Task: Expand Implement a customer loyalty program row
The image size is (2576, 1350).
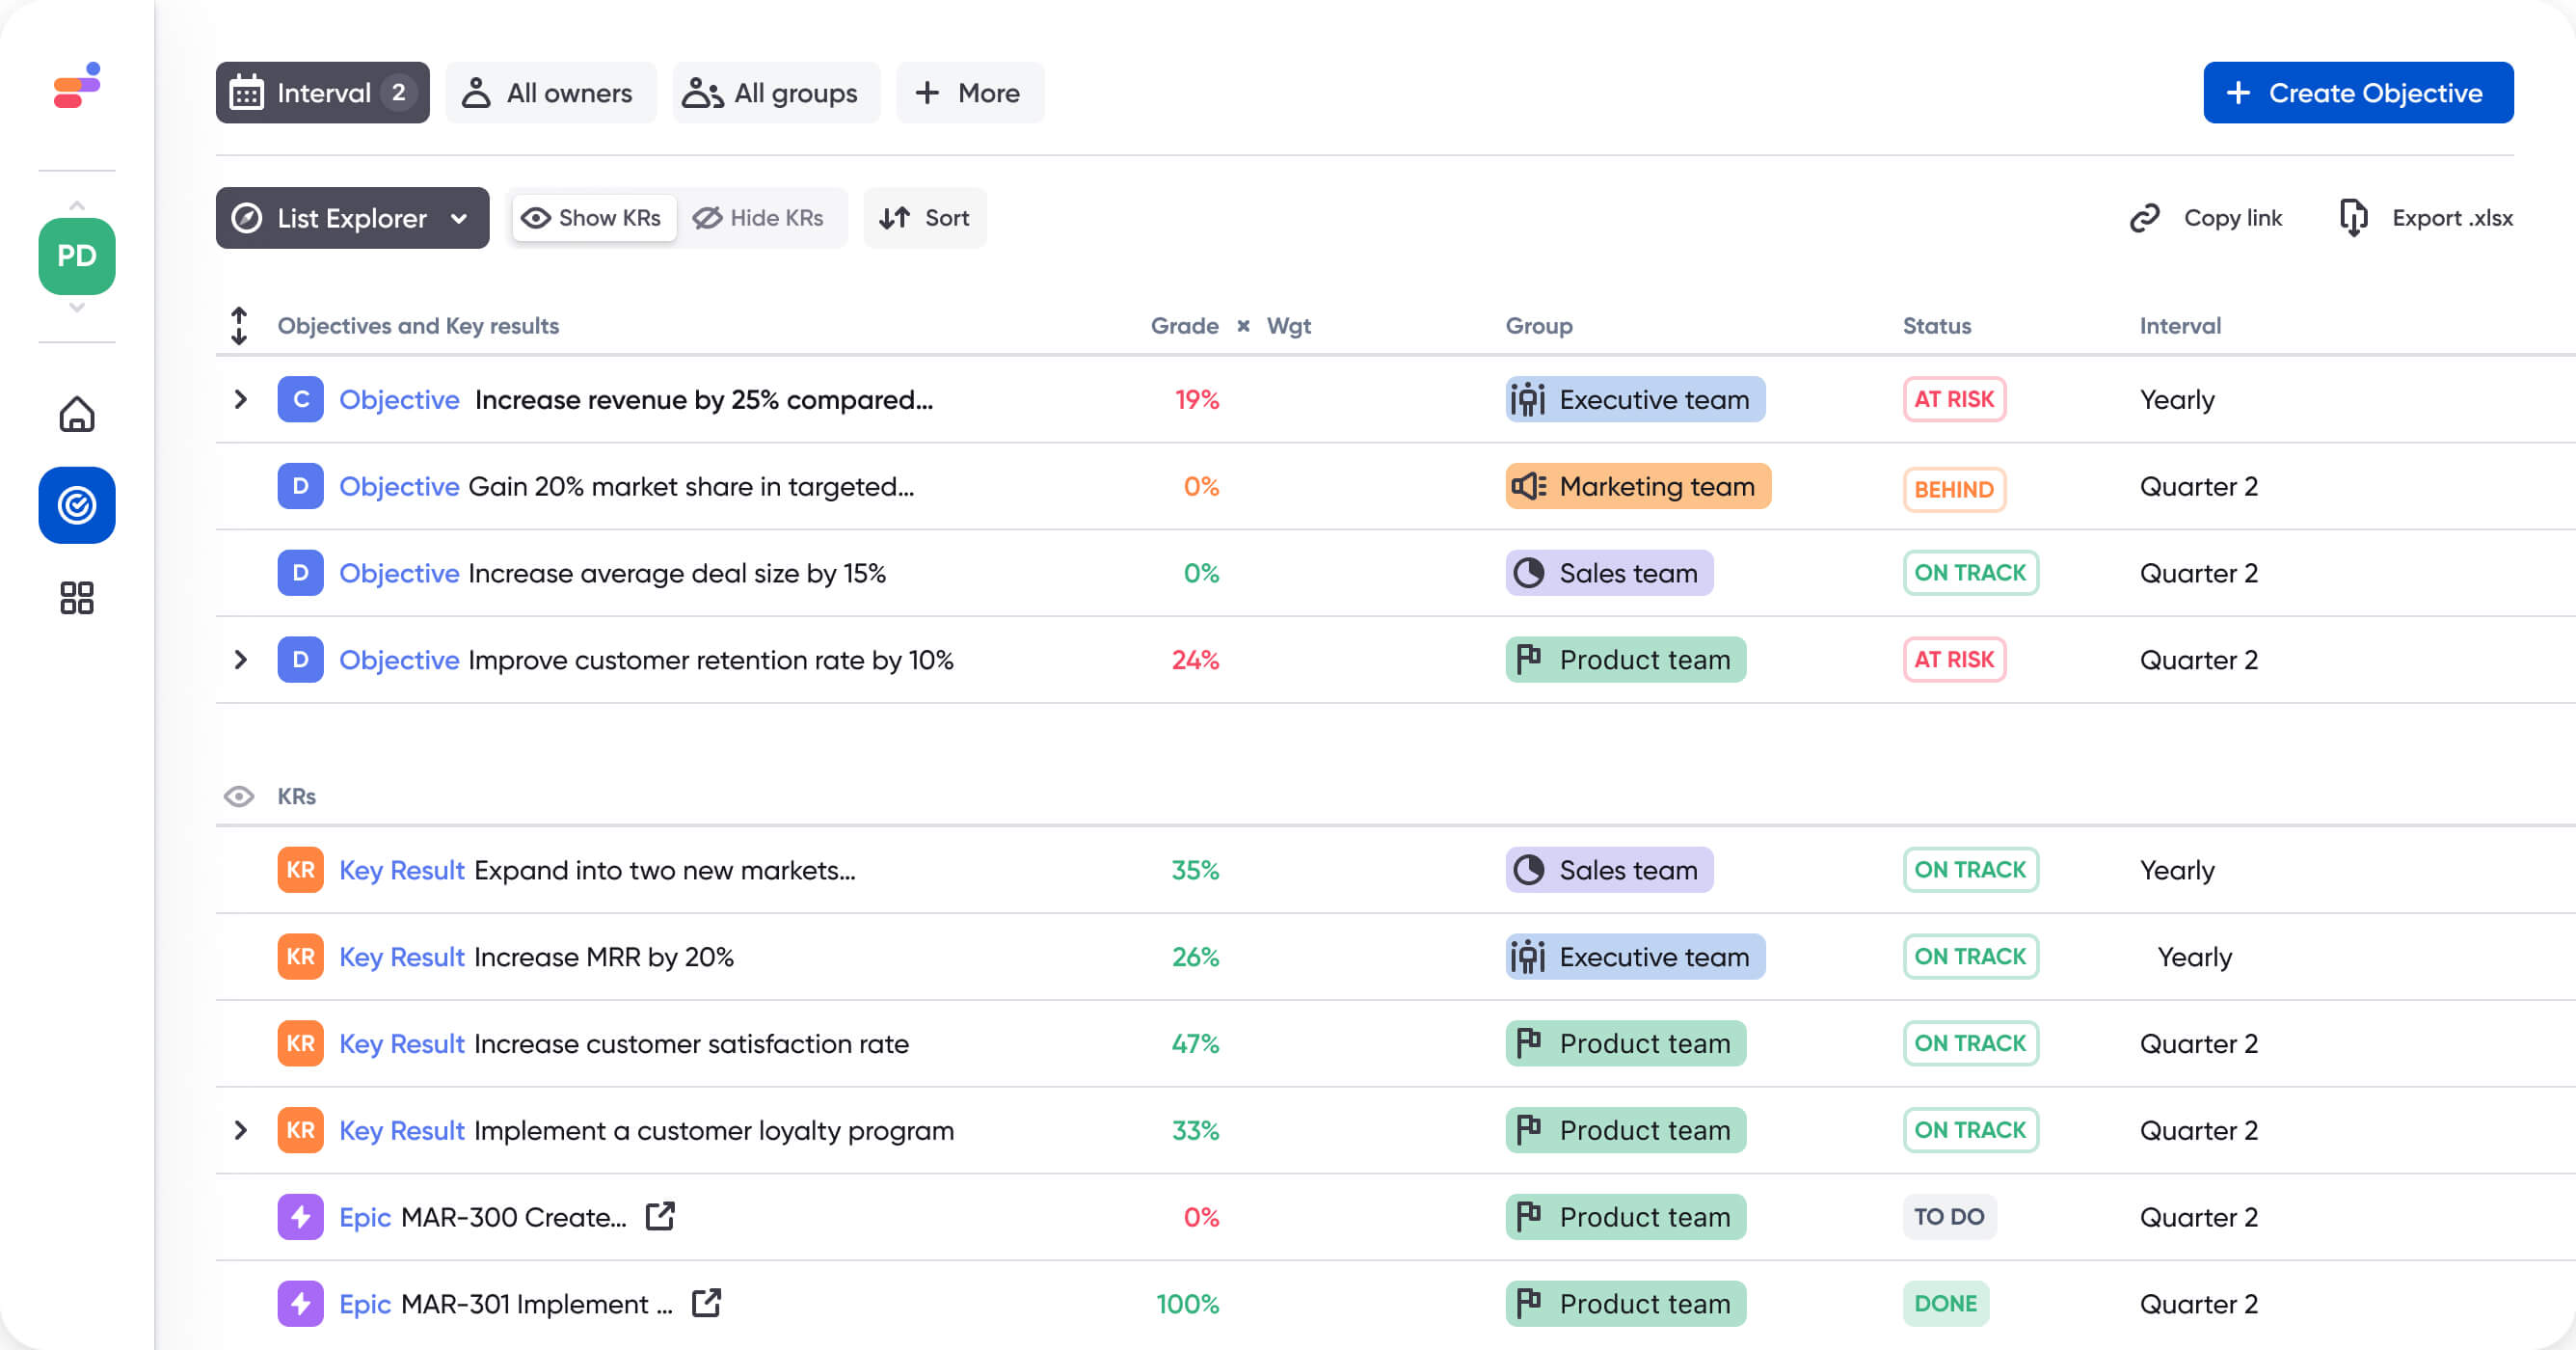Action: [x=240, y=1130]
